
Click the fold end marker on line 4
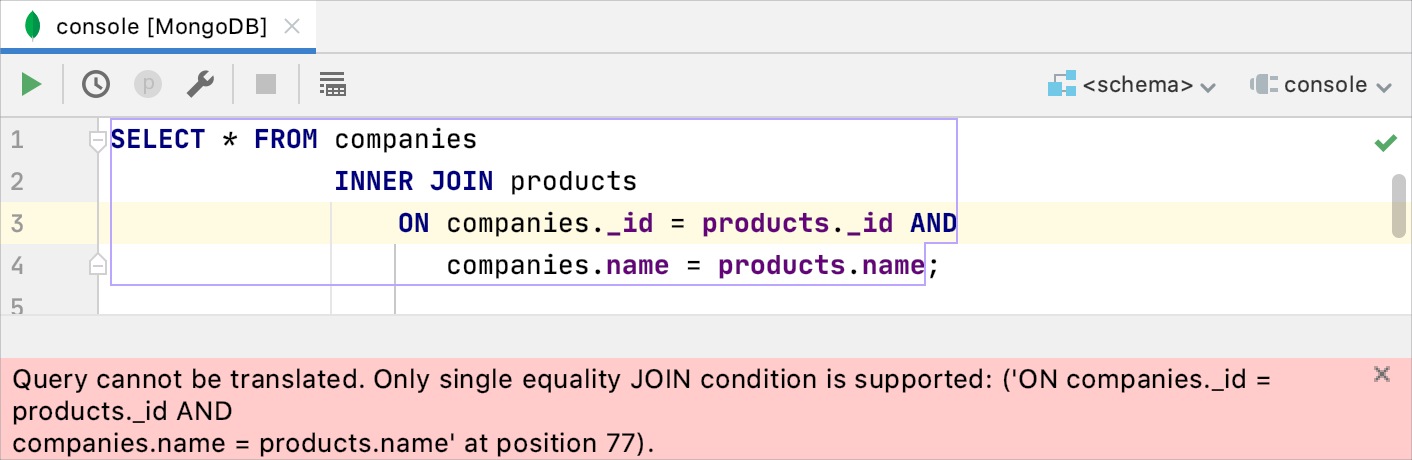coord(98,264)
